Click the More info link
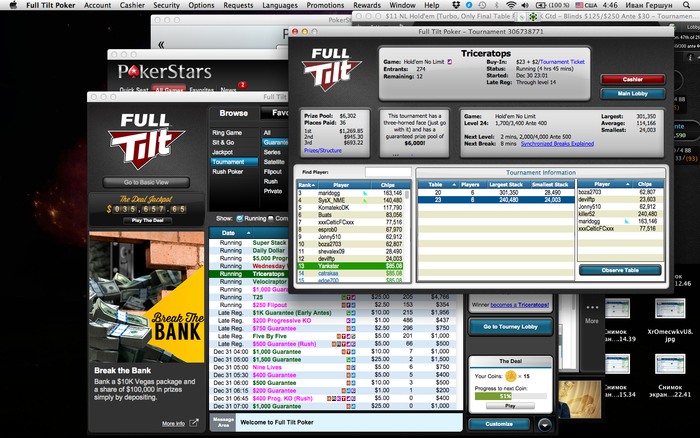700x438 pixels. click(x=173, y=424)
